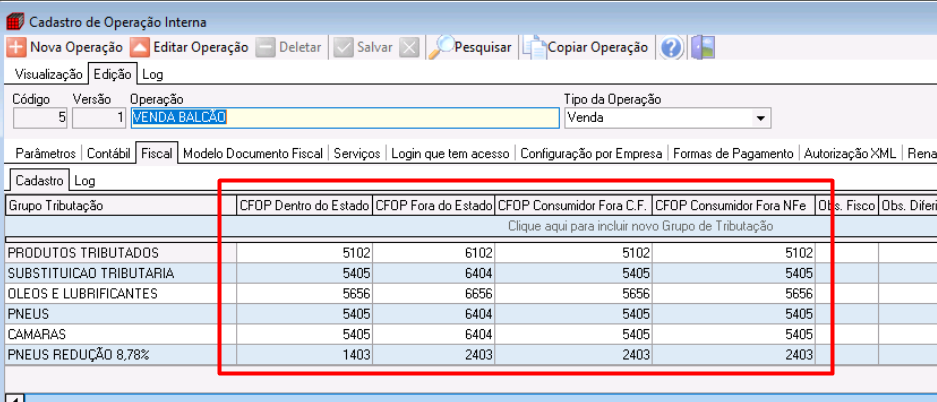The width and height of the screenshot is (937, 402).
Task: Switch to the Contábil tab
Action: point(108,154)
